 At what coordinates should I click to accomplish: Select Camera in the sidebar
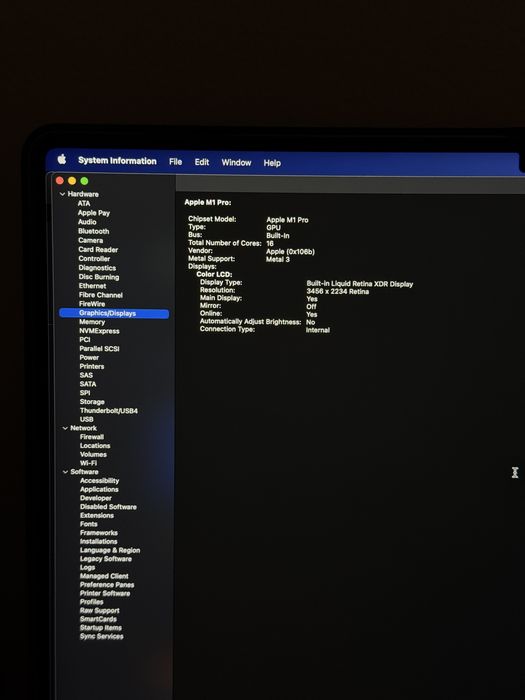91,240
